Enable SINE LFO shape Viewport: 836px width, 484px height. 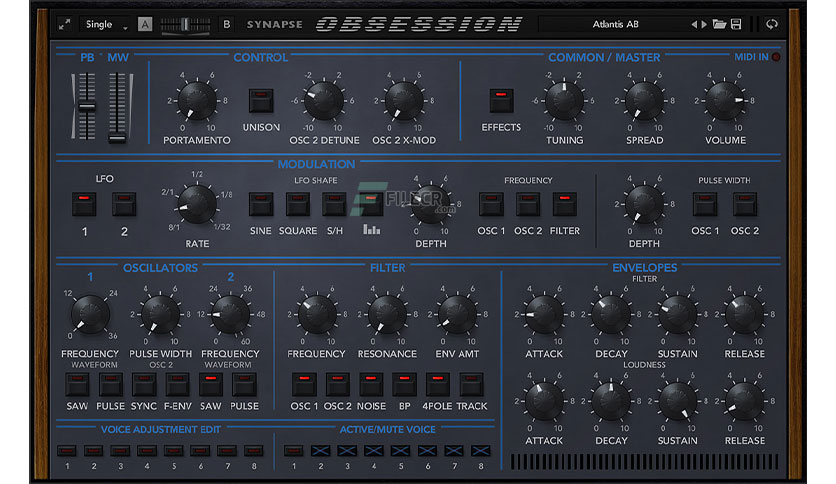coord(261,204)
